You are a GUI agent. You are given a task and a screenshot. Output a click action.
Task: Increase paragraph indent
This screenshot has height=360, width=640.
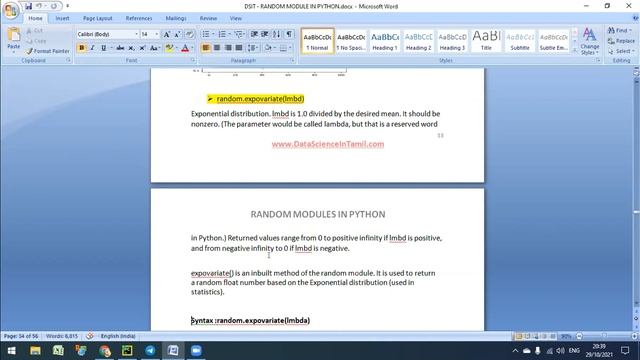(264, 34)
